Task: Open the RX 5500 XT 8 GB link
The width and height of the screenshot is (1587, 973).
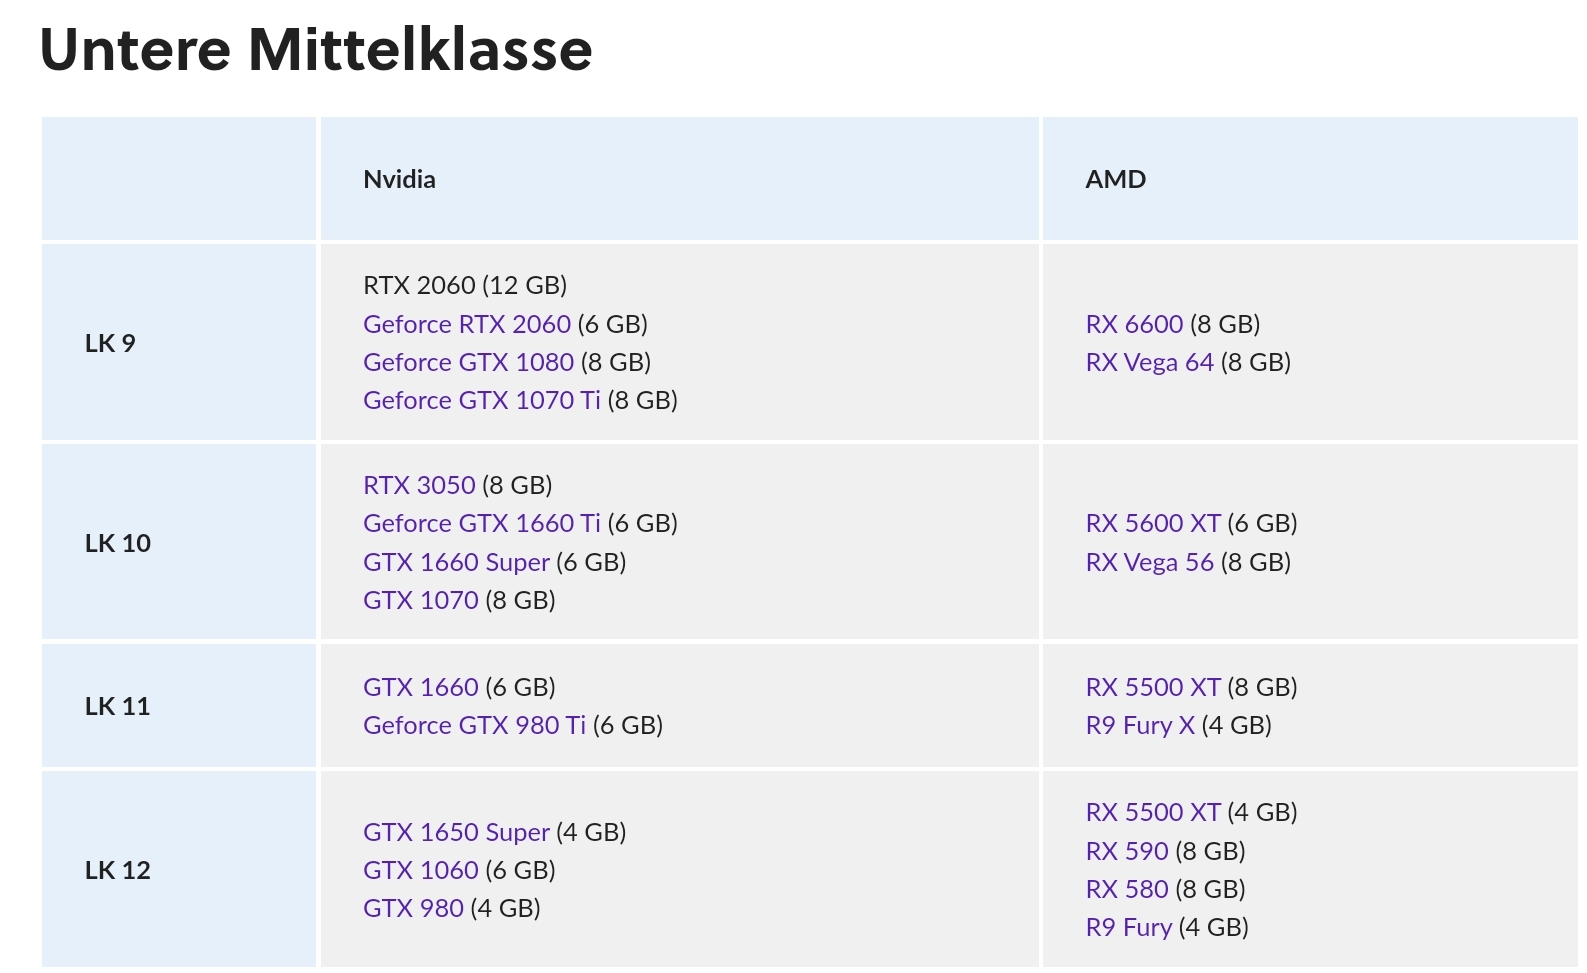Action: click(x=1152, y=687)
